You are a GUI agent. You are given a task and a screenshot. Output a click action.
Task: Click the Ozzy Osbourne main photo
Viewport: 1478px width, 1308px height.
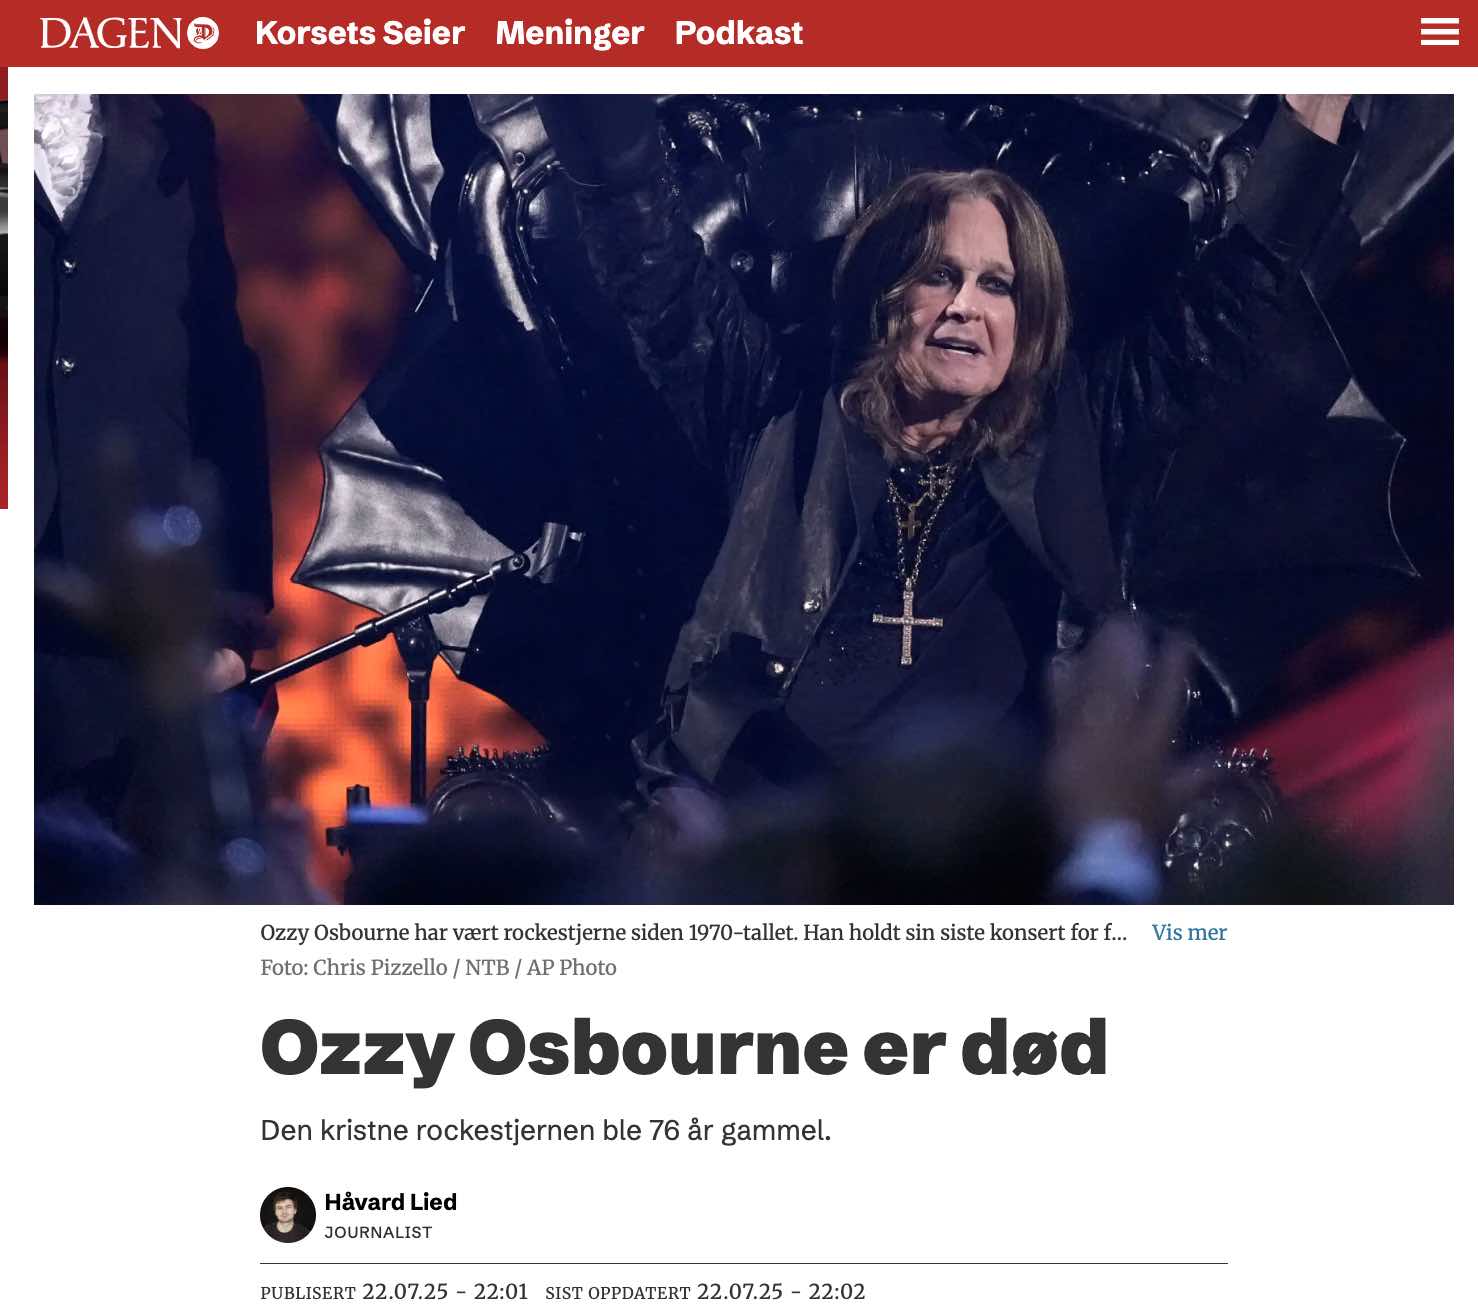(x=744, y=499)
